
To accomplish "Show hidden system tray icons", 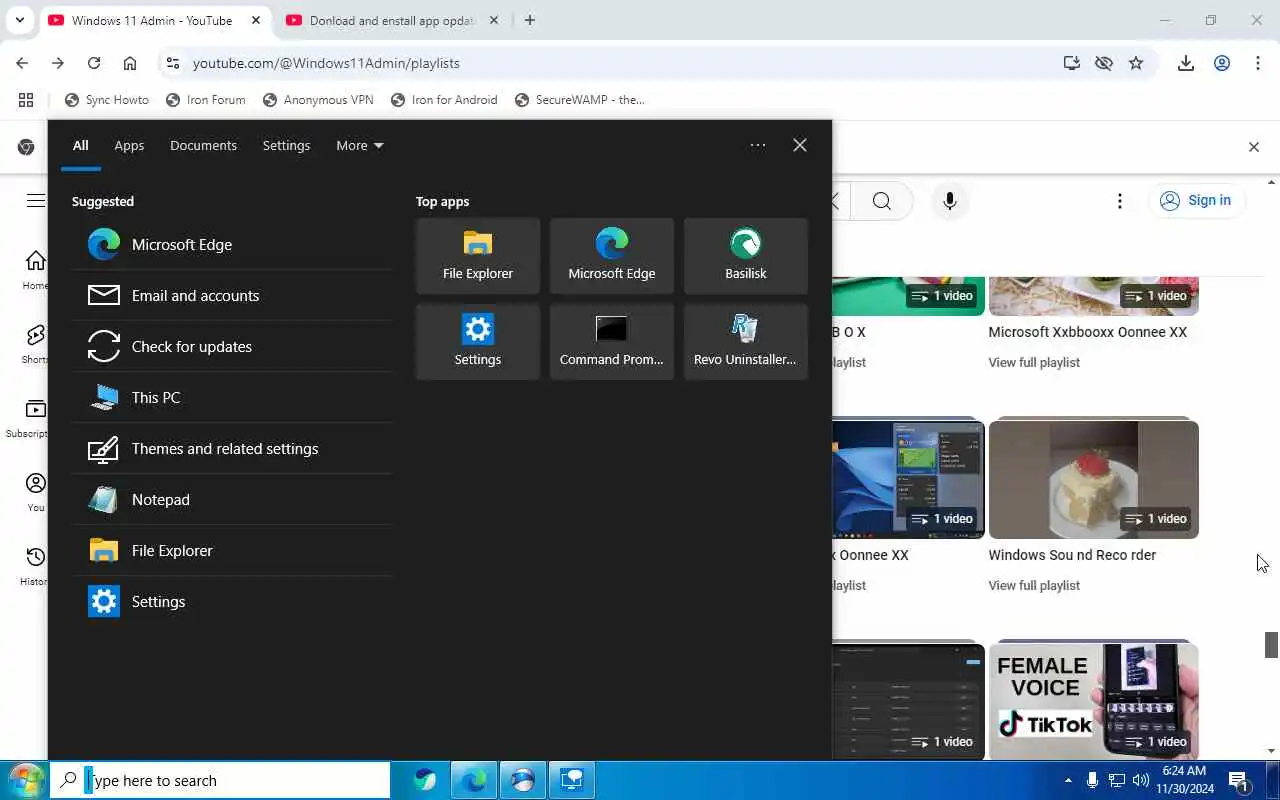I will (1068, 780).
